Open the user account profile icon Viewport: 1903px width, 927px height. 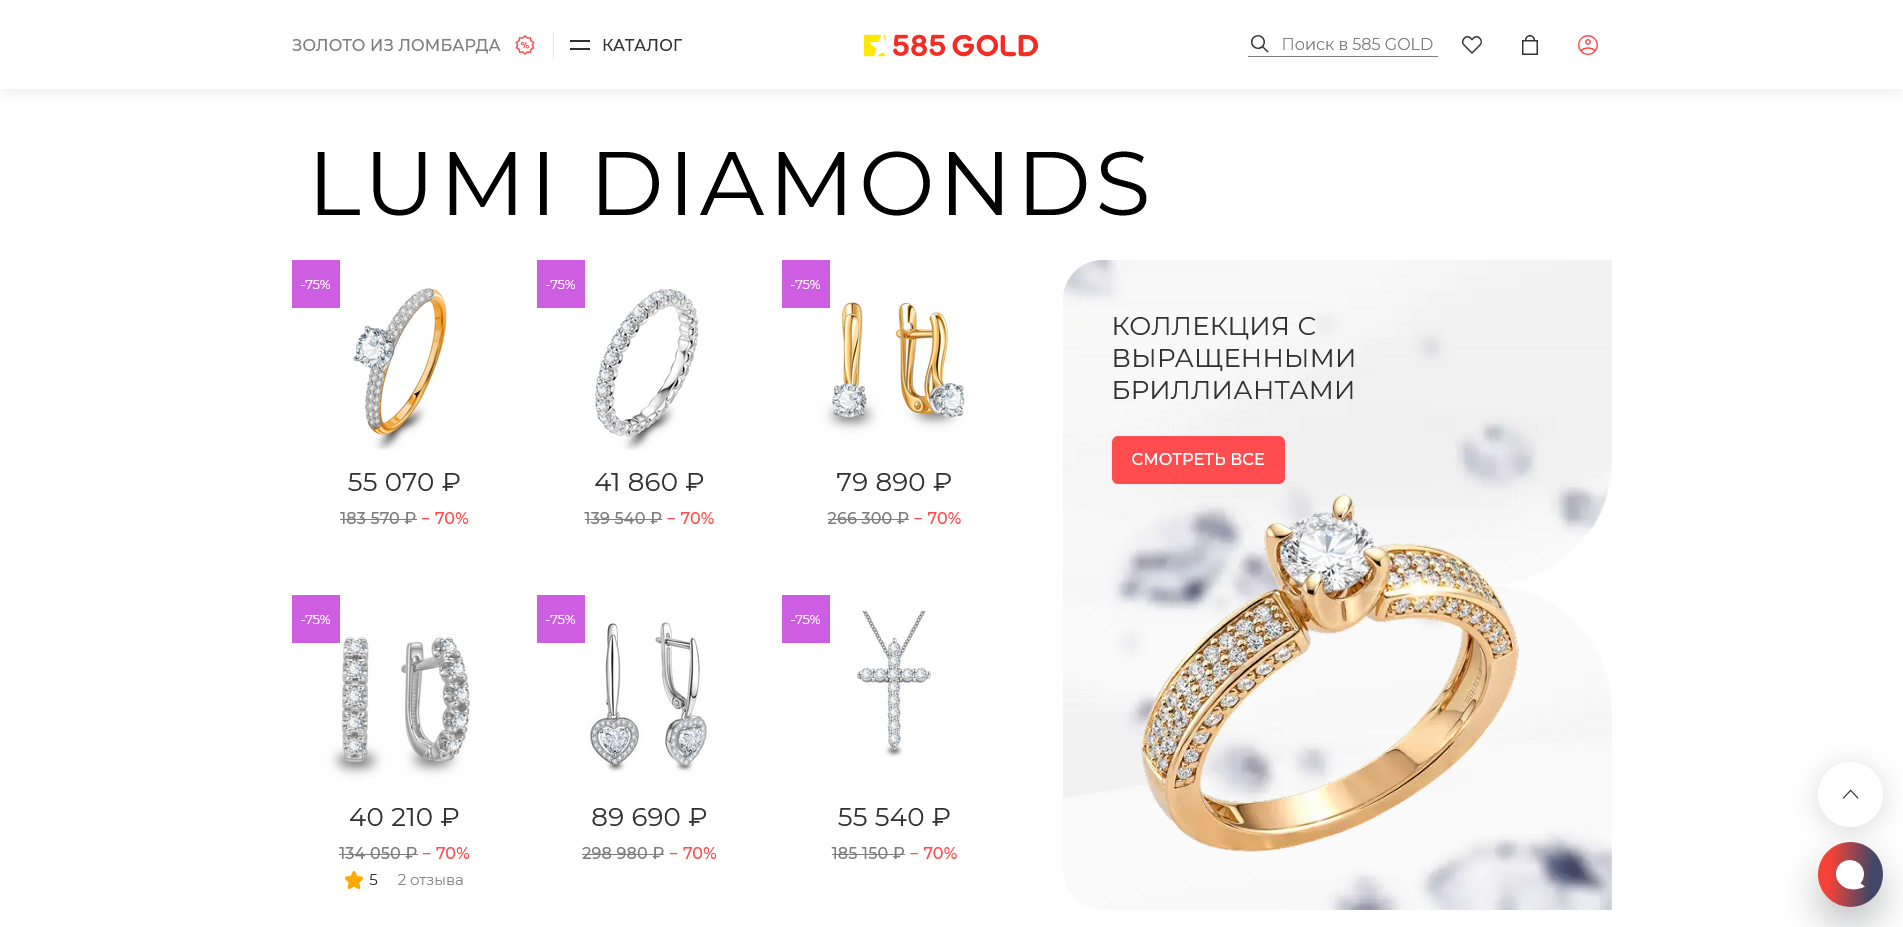(1587, 45)
